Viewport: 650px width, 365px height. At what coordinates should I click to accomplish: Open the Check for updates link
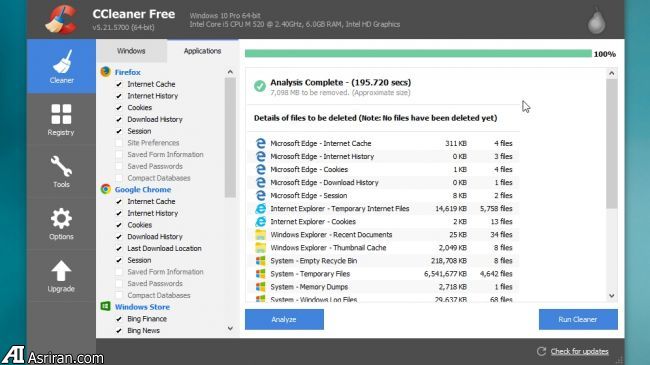(x=579, y=352)
